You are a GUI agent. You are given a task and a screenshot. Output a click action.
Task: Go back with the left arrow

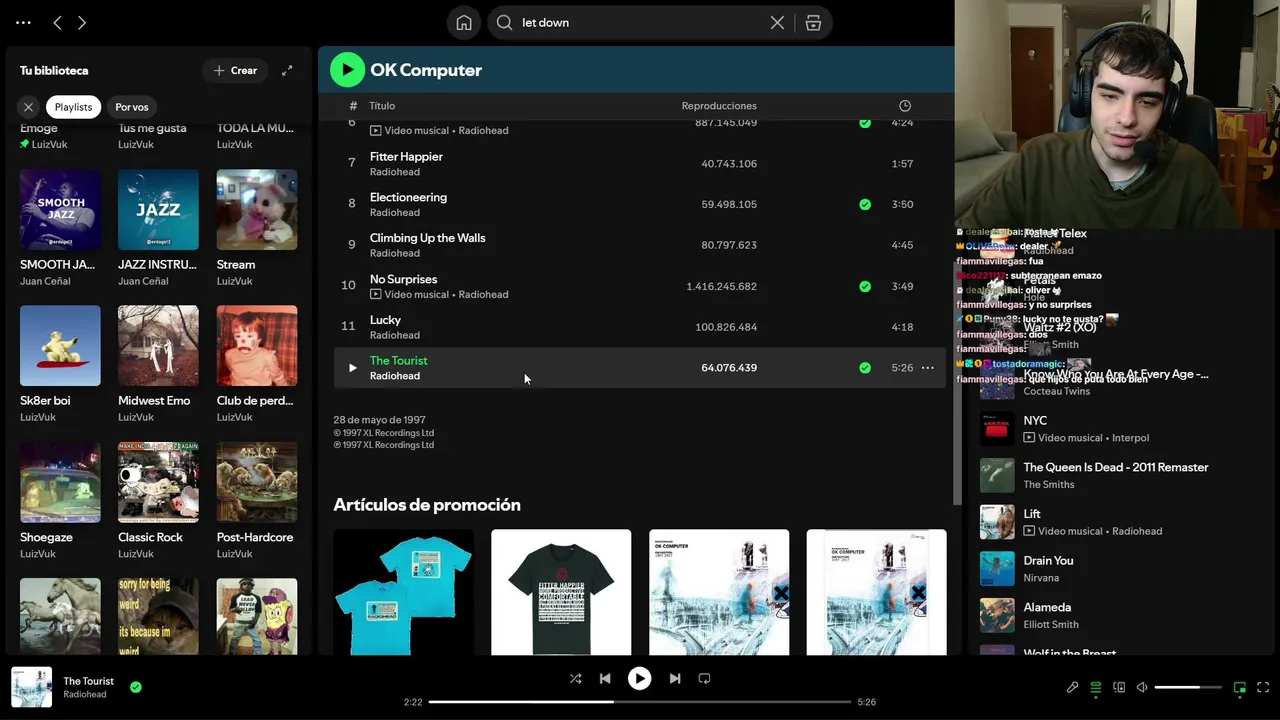(x=57, y=22)
